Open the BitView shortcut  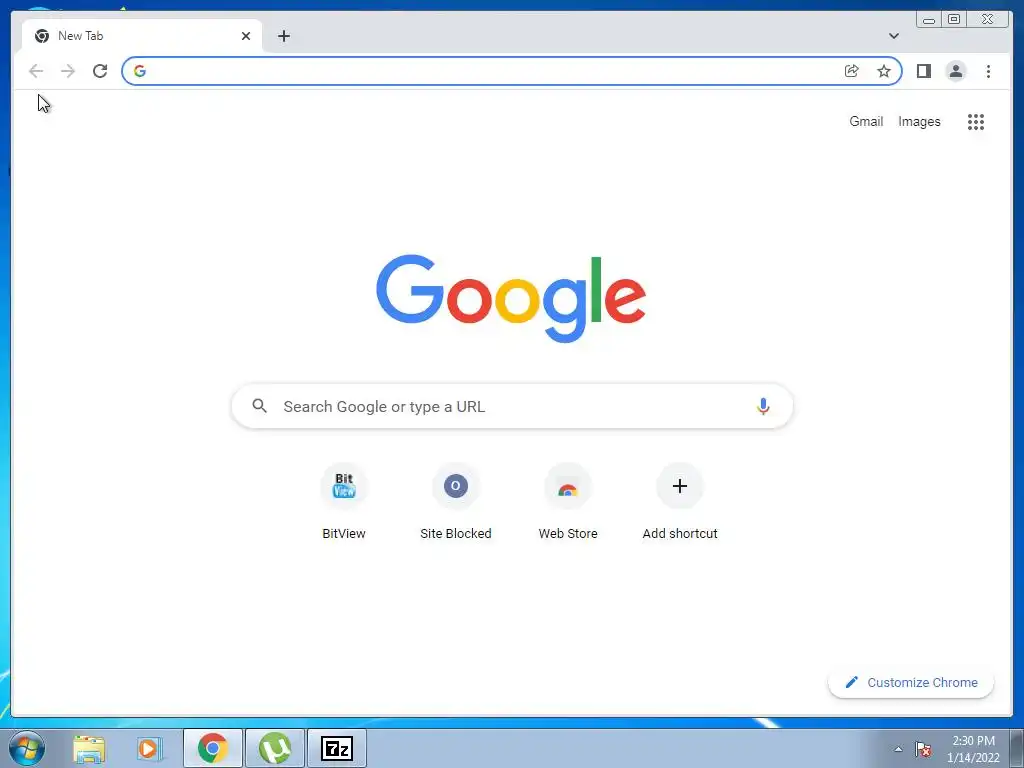[x=344, y=502]
